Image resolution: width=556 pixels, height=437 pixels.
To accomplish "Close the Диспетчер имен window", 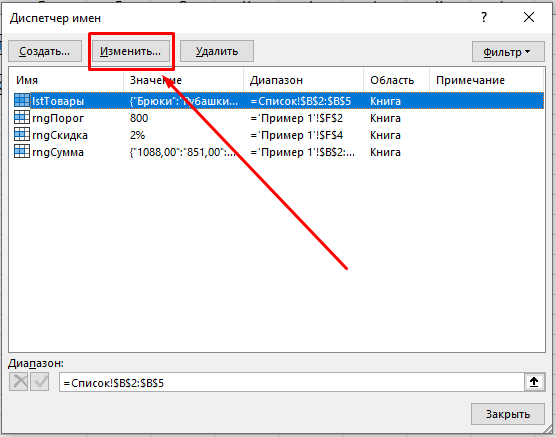I will tap(529, 17).
